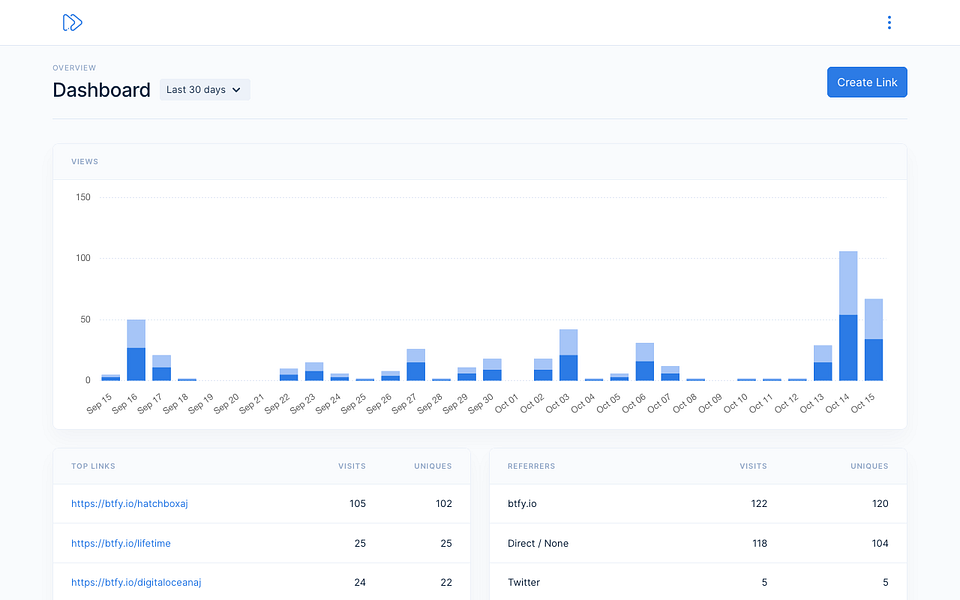Image resolution: width=960 pixels, height=600 pixels.
Task: Select the Oct 15 bar in chart
Action: [x=874, y=340]
